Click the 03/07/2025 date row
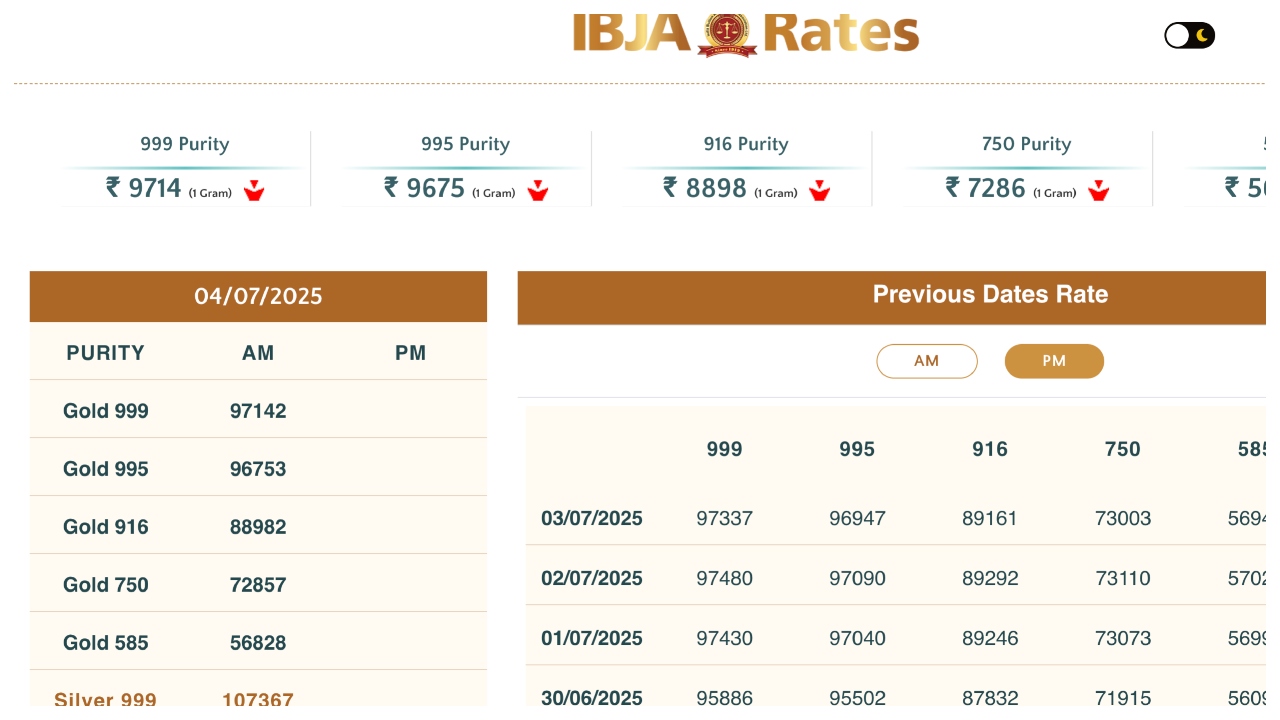This screenshot has width=1280, height=720. point(592,518)
